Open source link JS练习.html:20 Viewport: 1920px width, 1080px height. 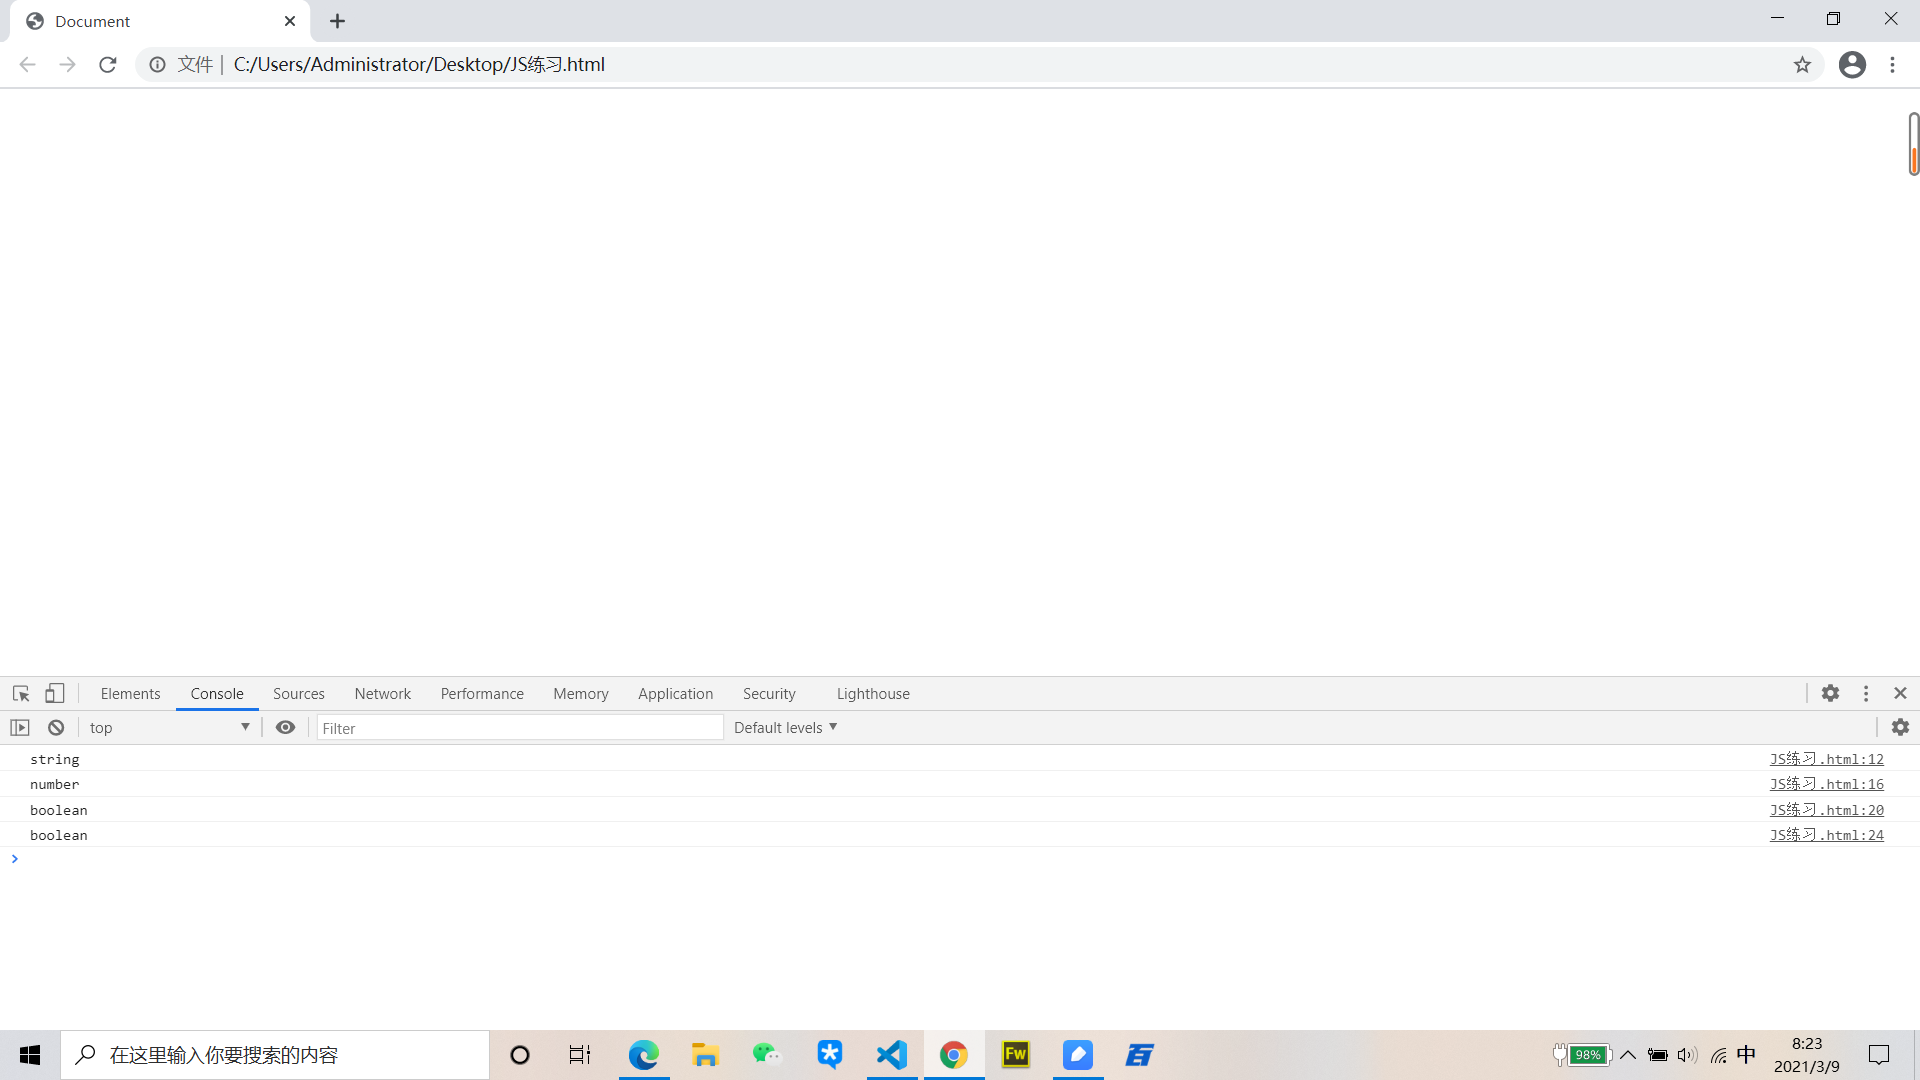tap(1826, 810)
